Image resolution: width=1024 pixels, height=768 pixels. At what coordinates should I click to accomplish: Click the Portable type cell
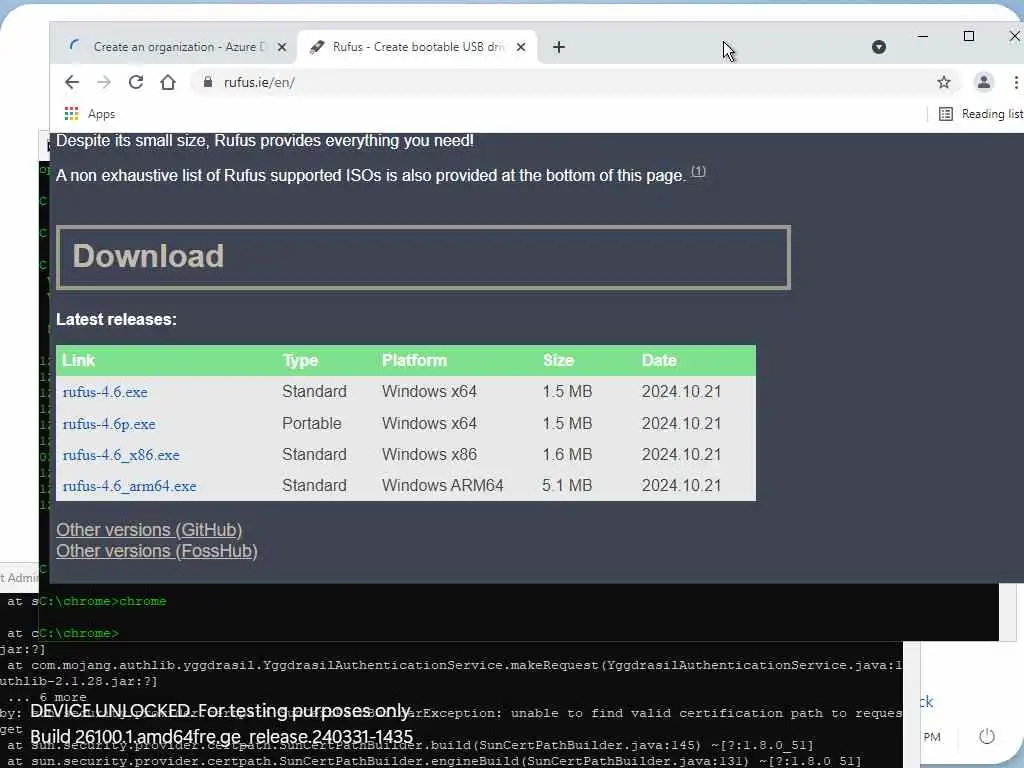pos(312,424)
